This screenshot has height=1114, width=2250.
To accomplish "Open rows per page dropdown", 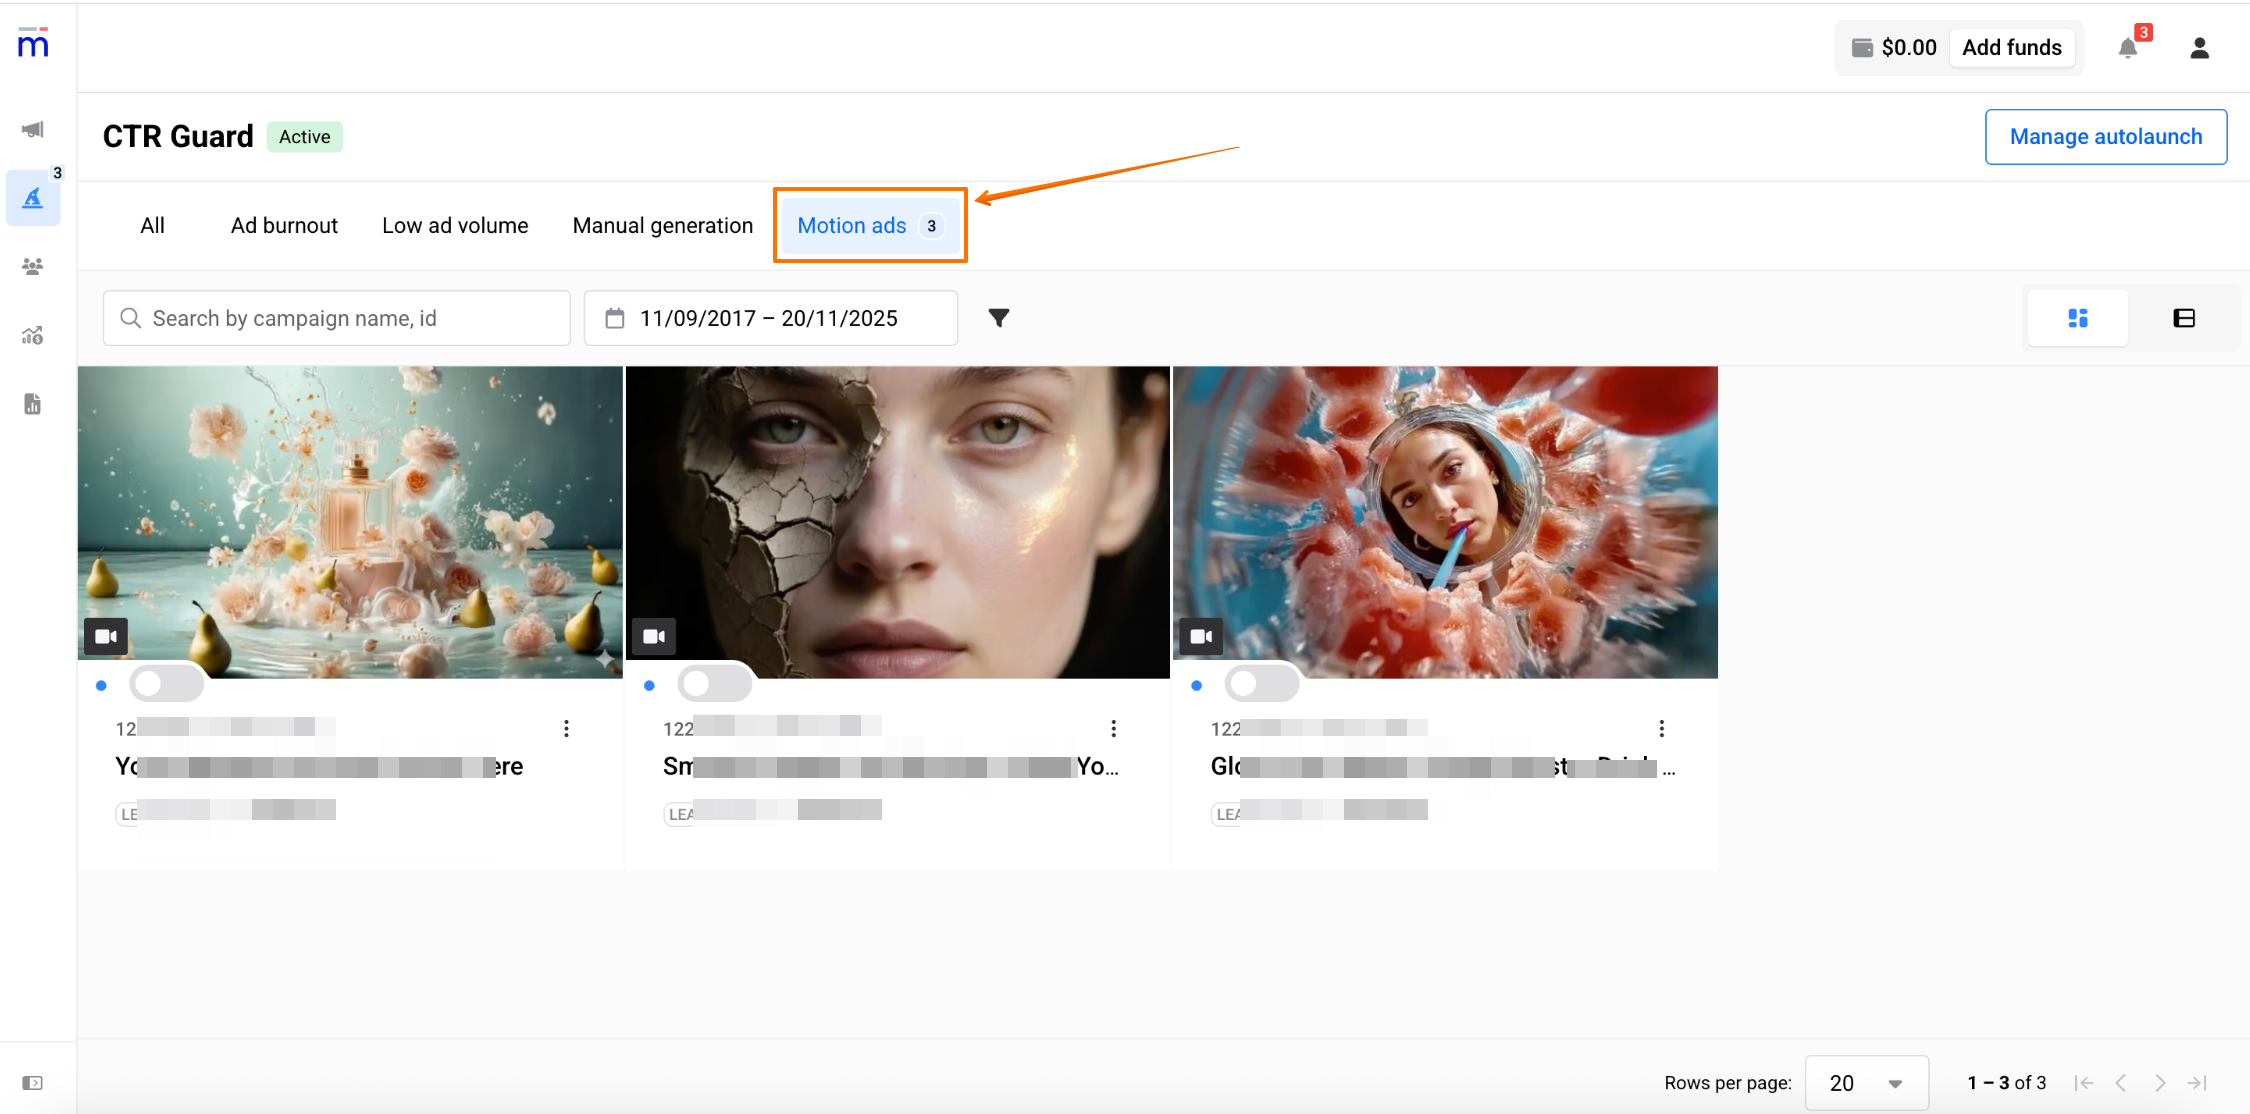I will (x=1866, y=1083).
